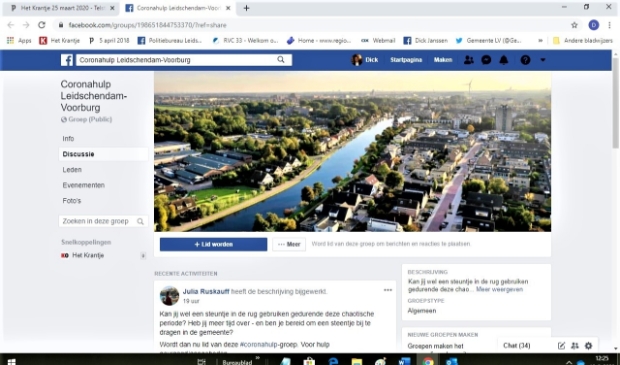This screenshot has height=365, width=620.
Task: Expand Het Krantje shortcut options arrow
Action: (143, 256)
